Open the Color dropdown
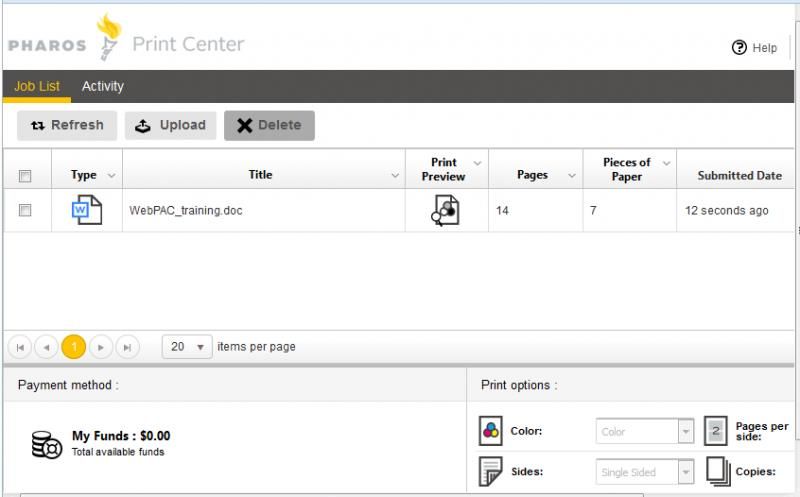The image size is (800, 497). [645, 432]
